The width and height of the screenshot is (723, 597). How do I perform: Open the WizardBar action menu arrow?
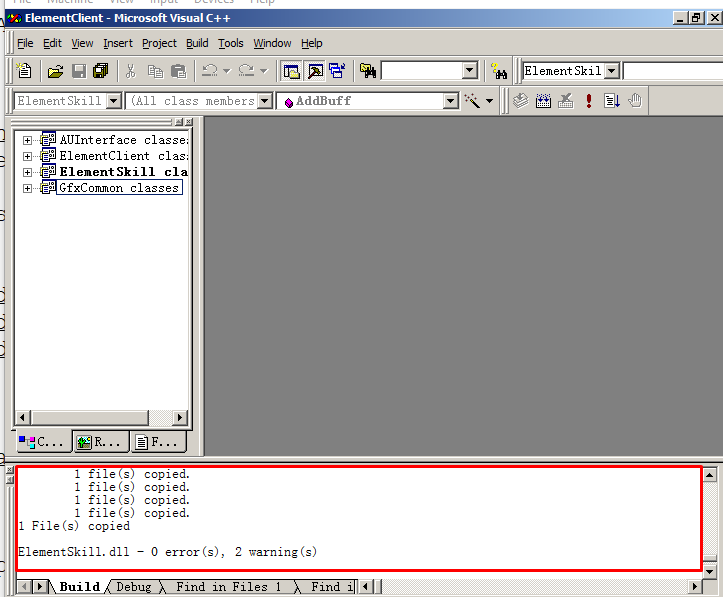pyautogui.click(x=489, y=100)
